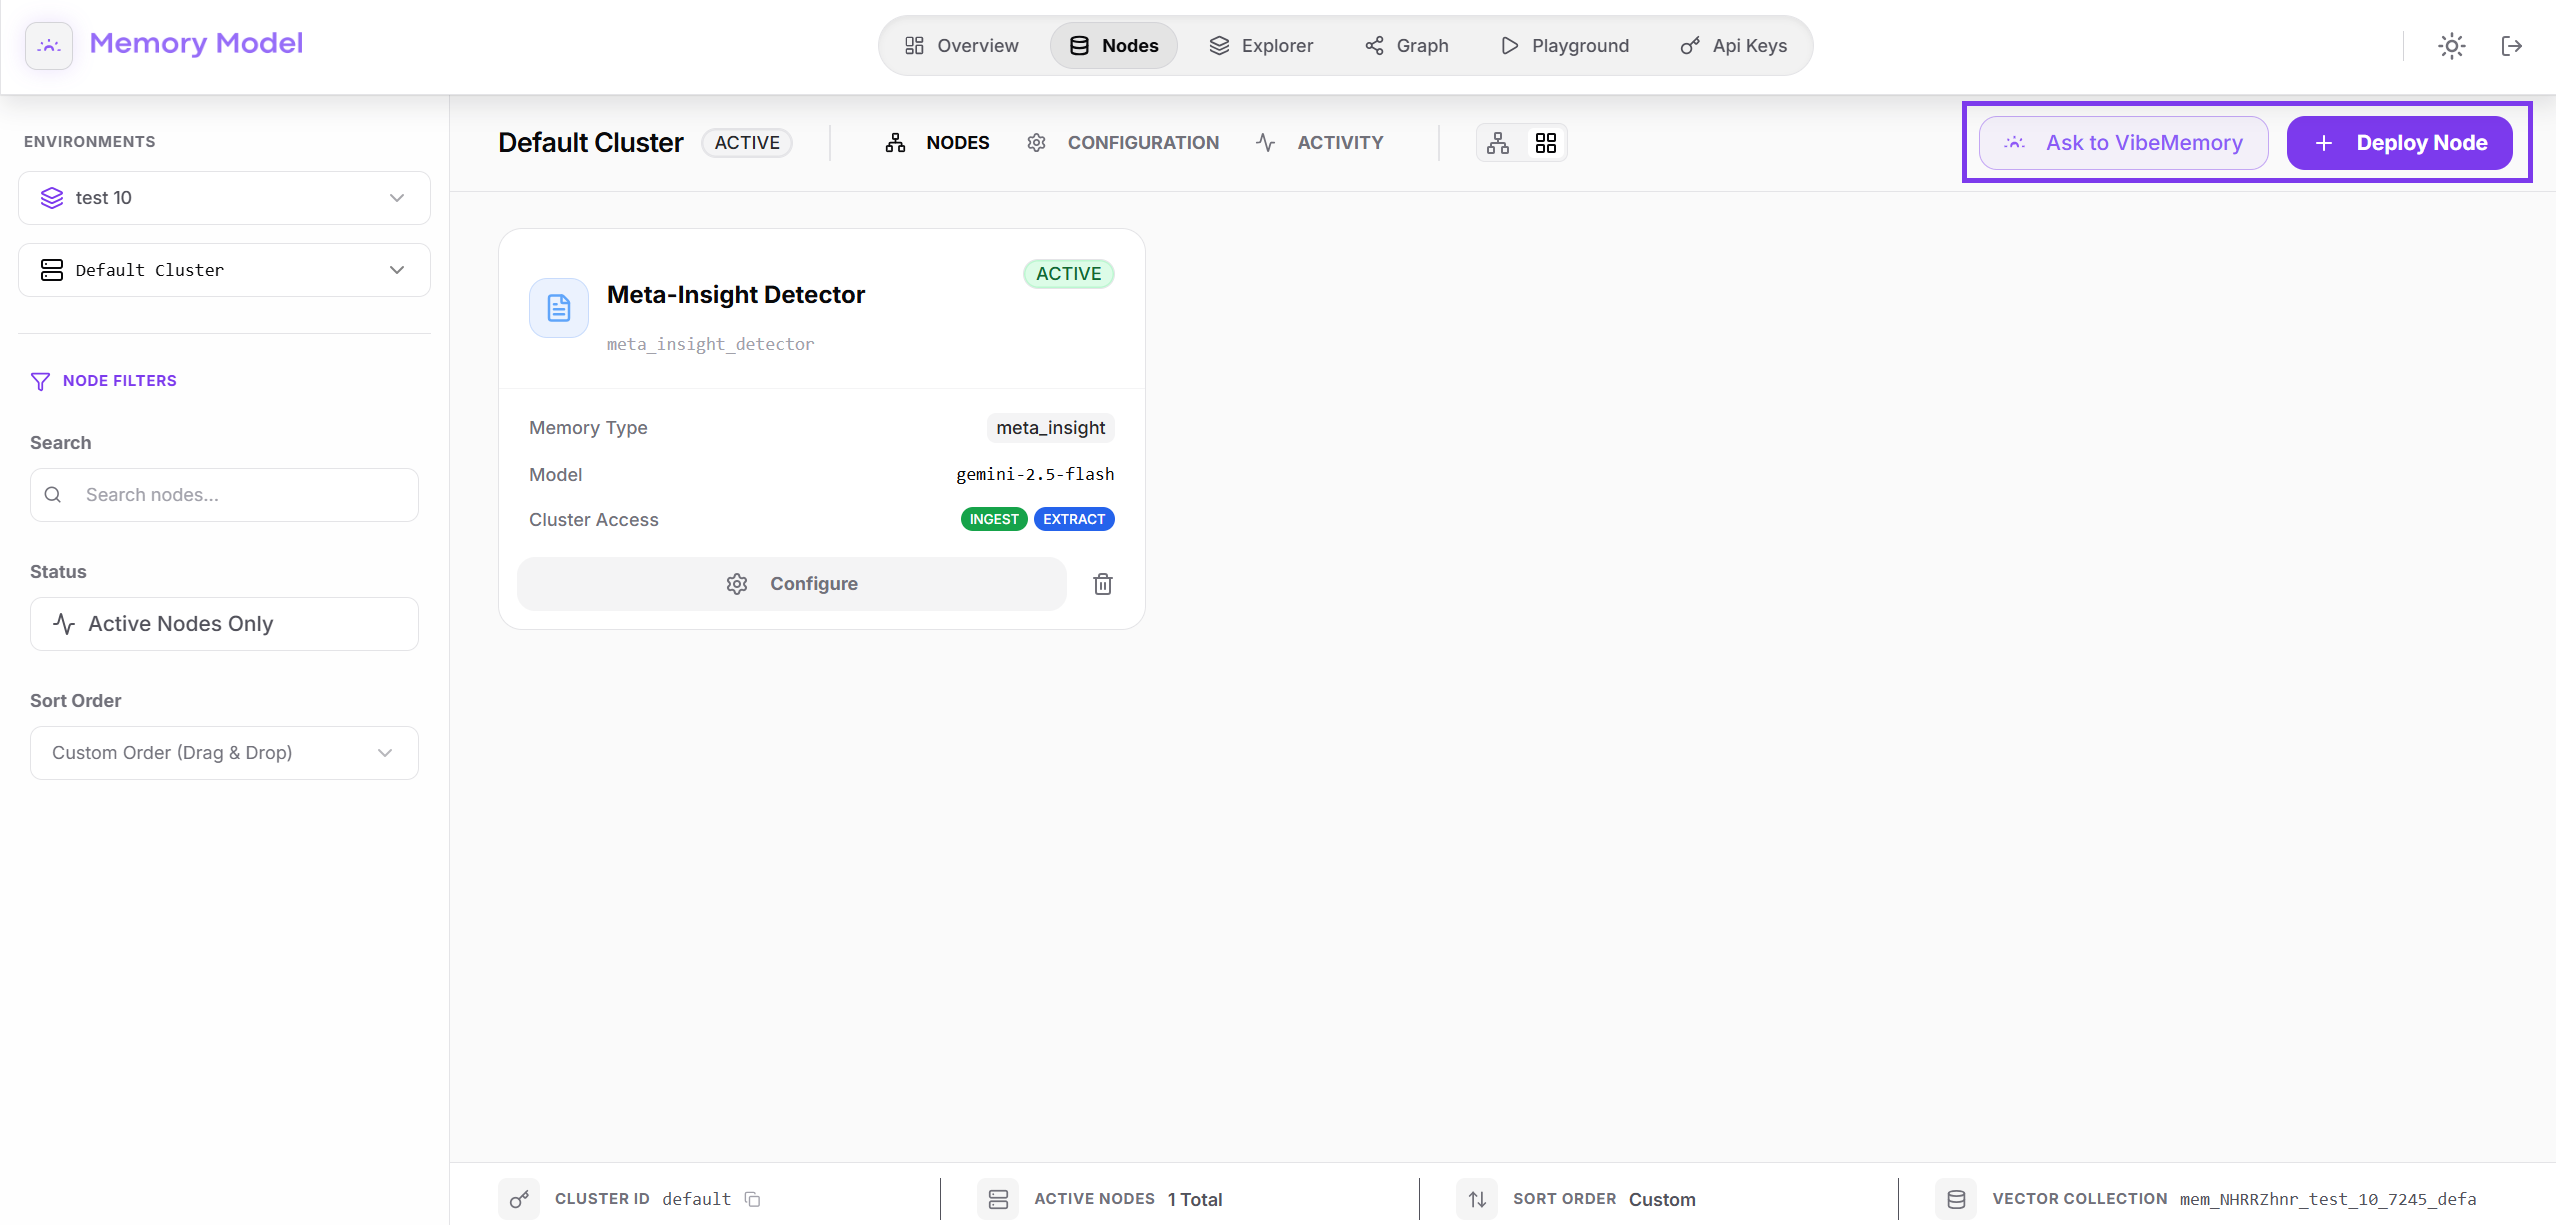Log out using the top-right exit icon
The width and height of the screenshot is (2556, 1225).
coord(2514,46)
